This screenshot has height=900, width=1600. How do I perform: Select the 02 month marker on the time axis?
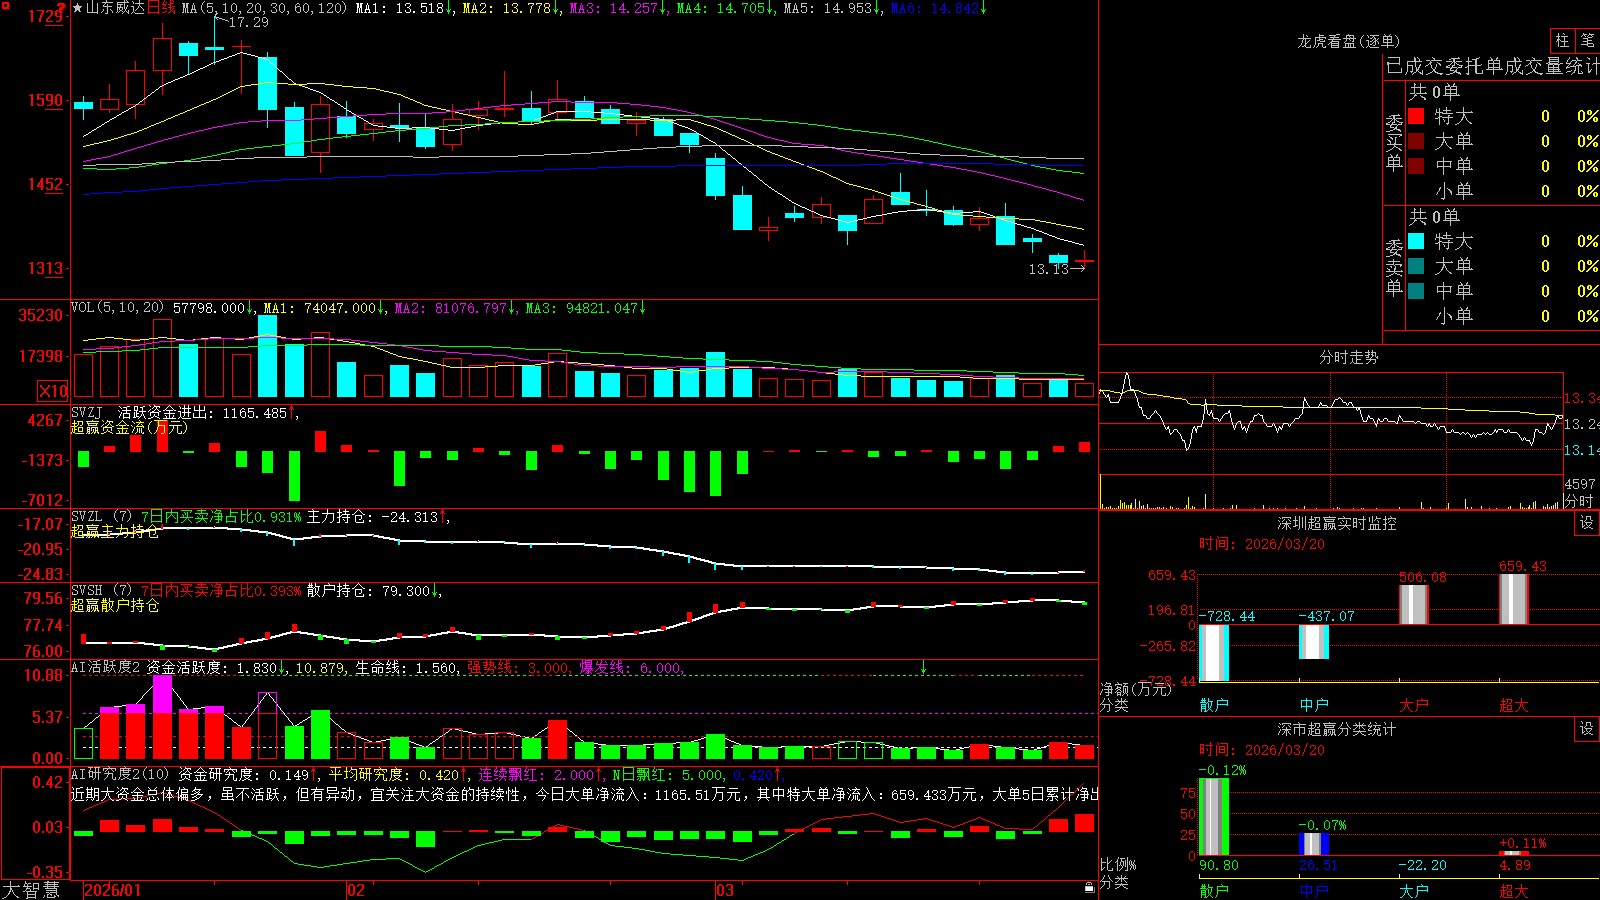point(356,890)
